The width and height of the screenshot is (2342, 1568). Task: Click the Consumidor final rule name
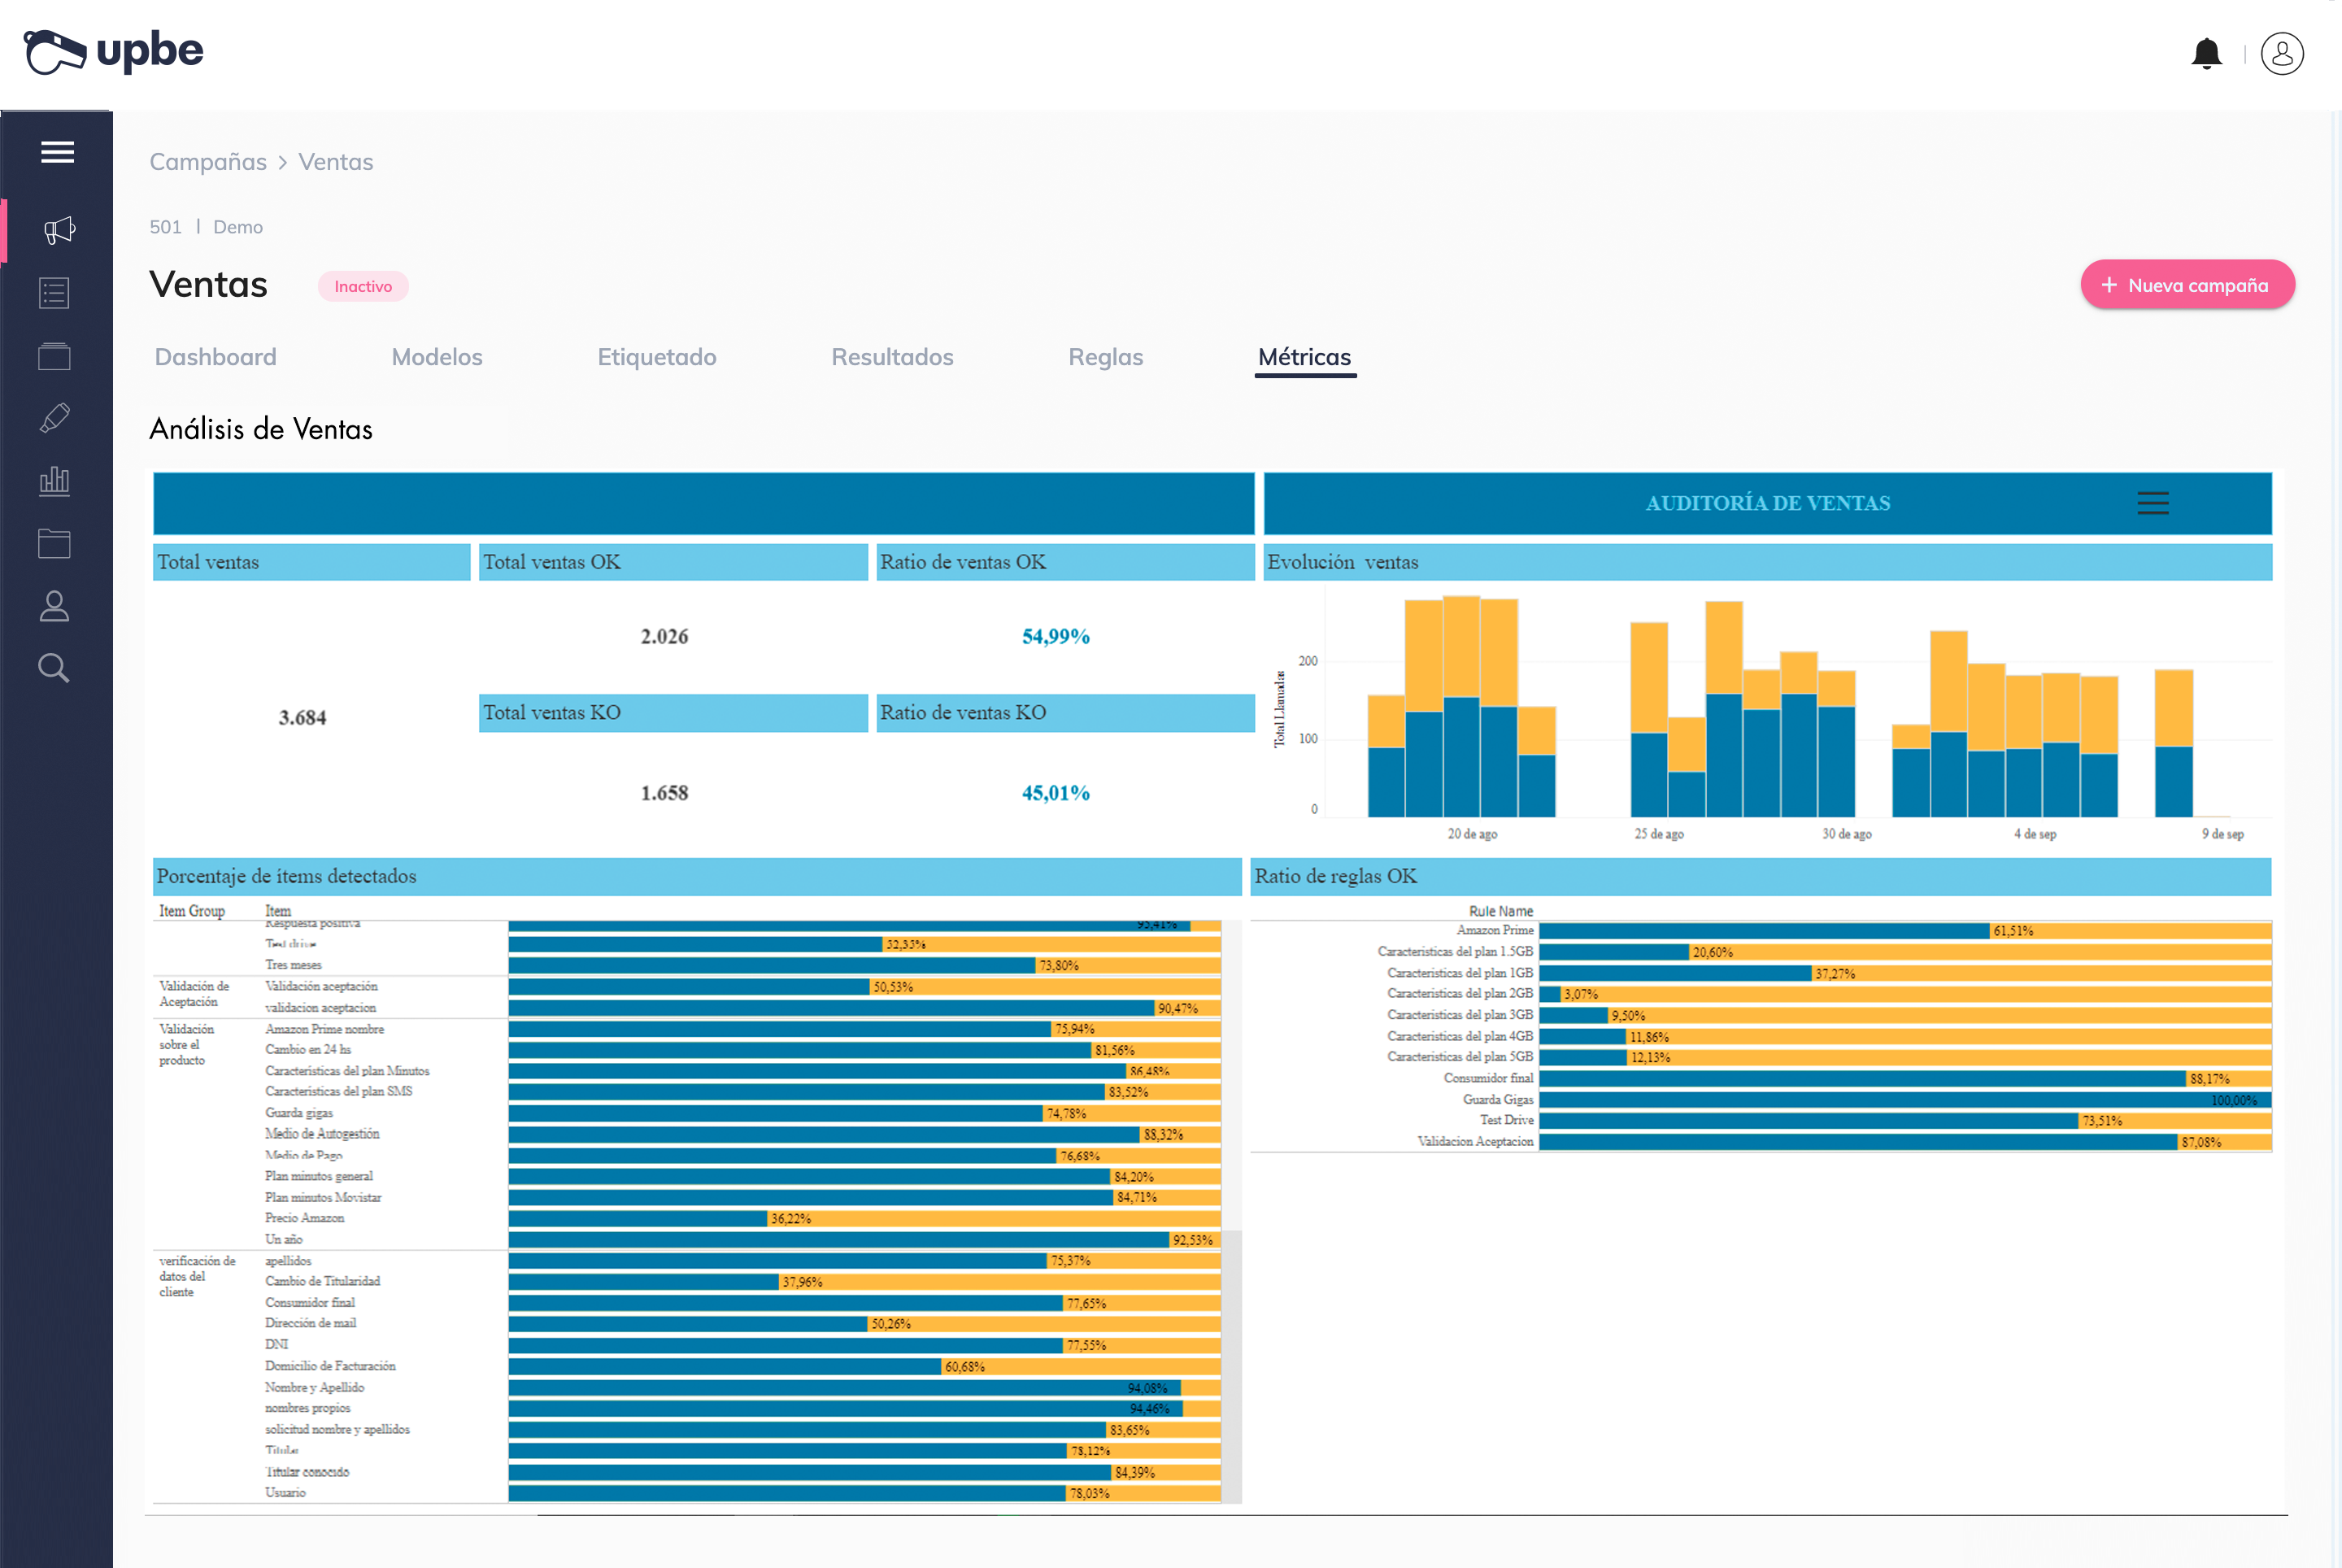coord(1488,1078)
